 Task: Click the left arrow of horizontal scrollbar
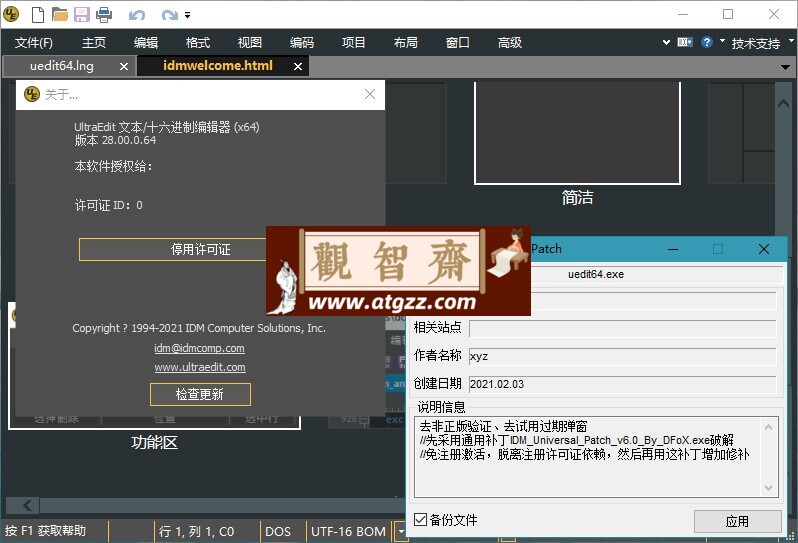pos(27,505)
